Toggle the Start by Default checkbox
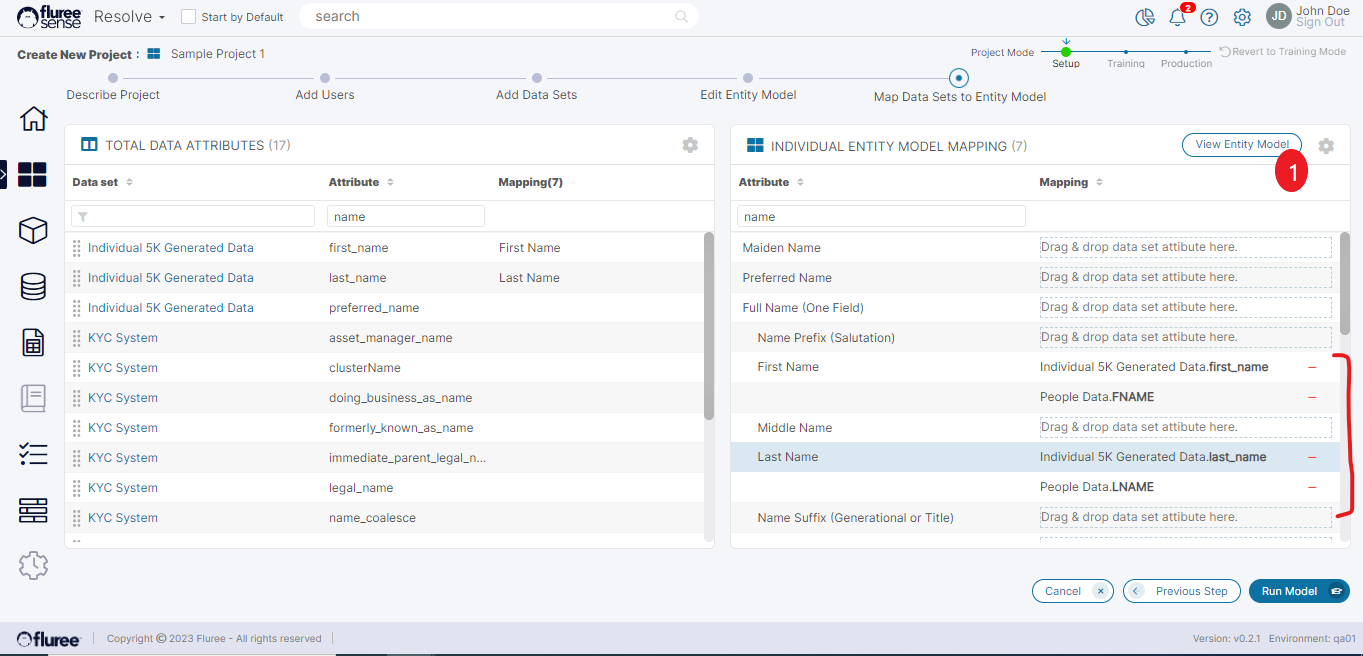 pos(188,17)
